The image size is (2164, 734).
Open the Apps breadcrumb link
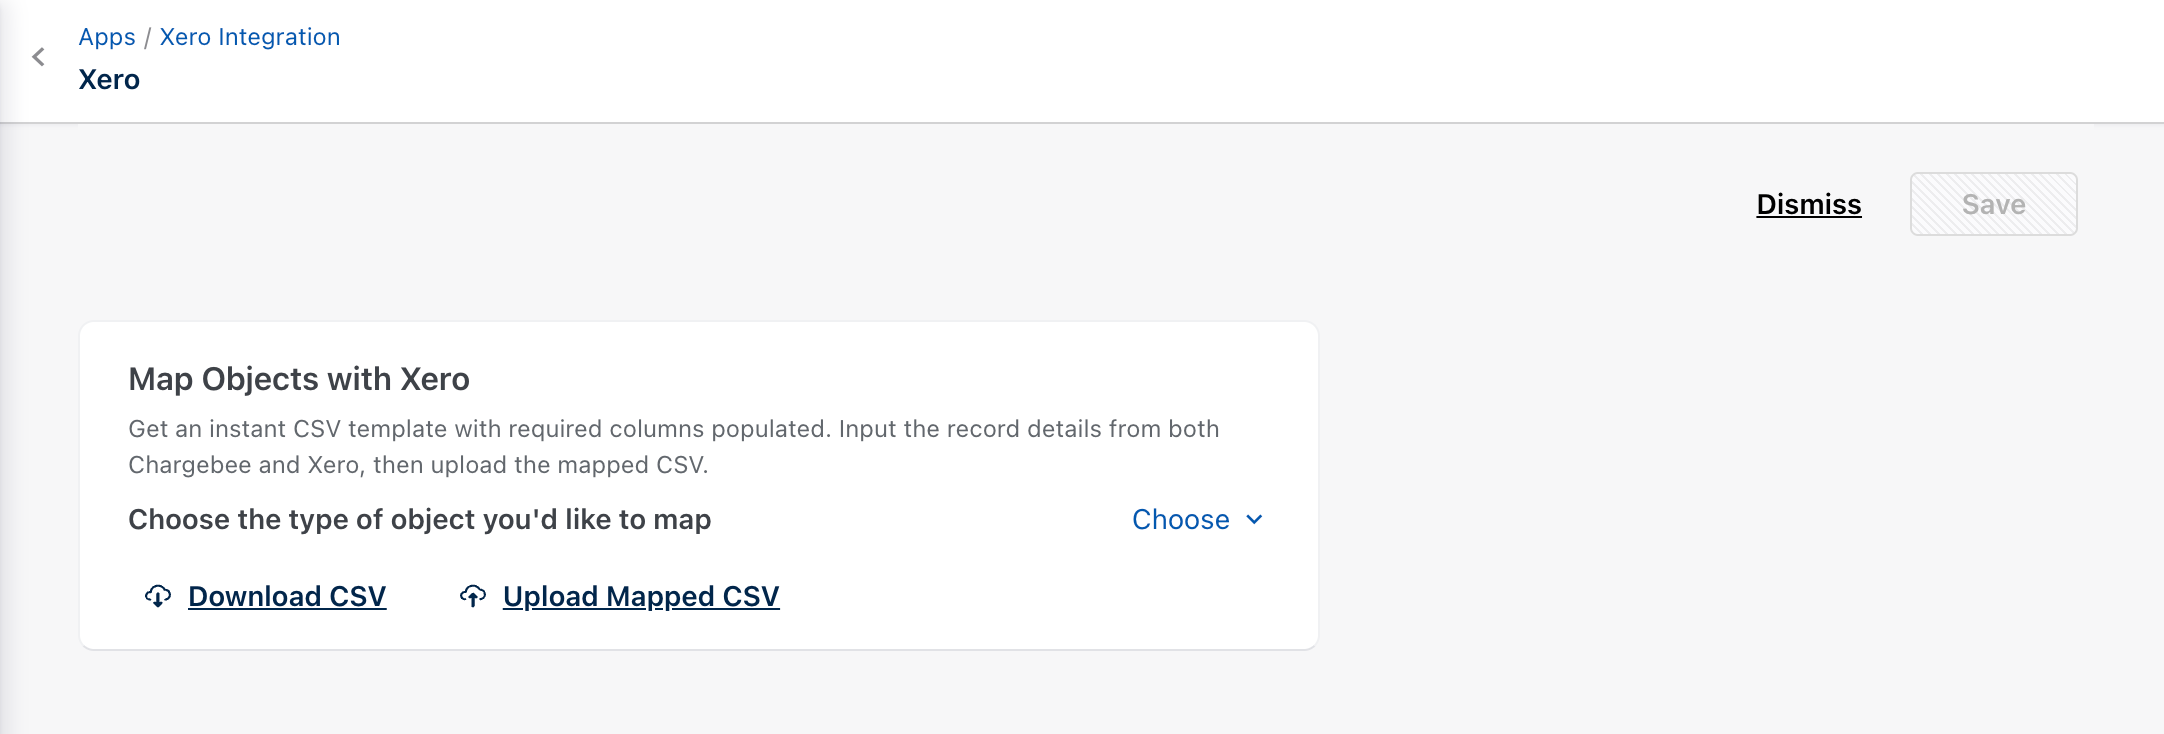coord(107,37)
